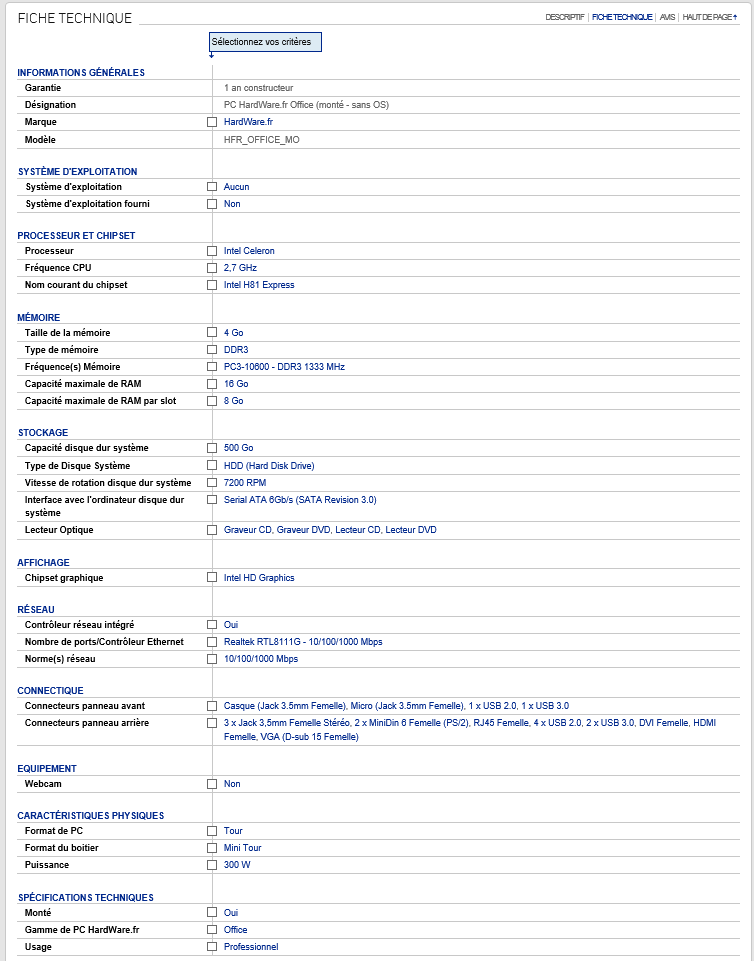Image resolution: width=754 pixels, height=961 pixels.
Task: Check the 16 Go maximum RAM checkbox
Action: (212, 384)
